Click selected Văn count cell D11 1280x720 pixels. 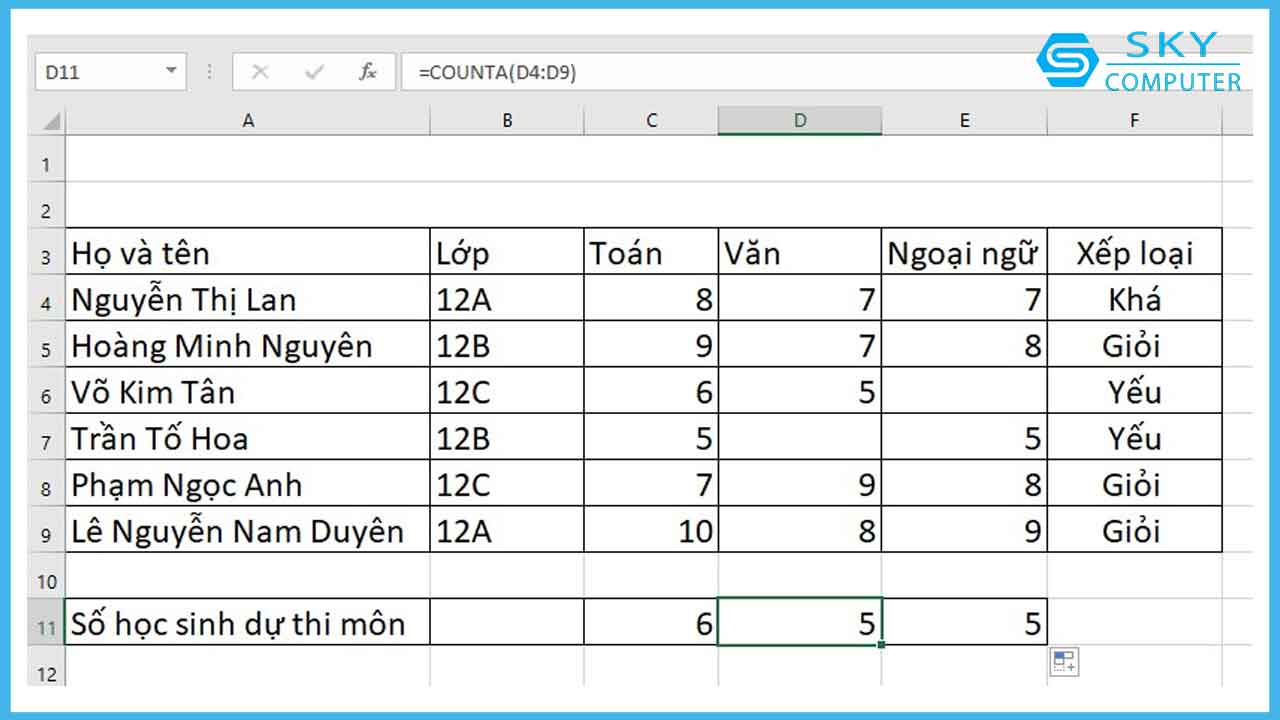[x=800, y=622]
